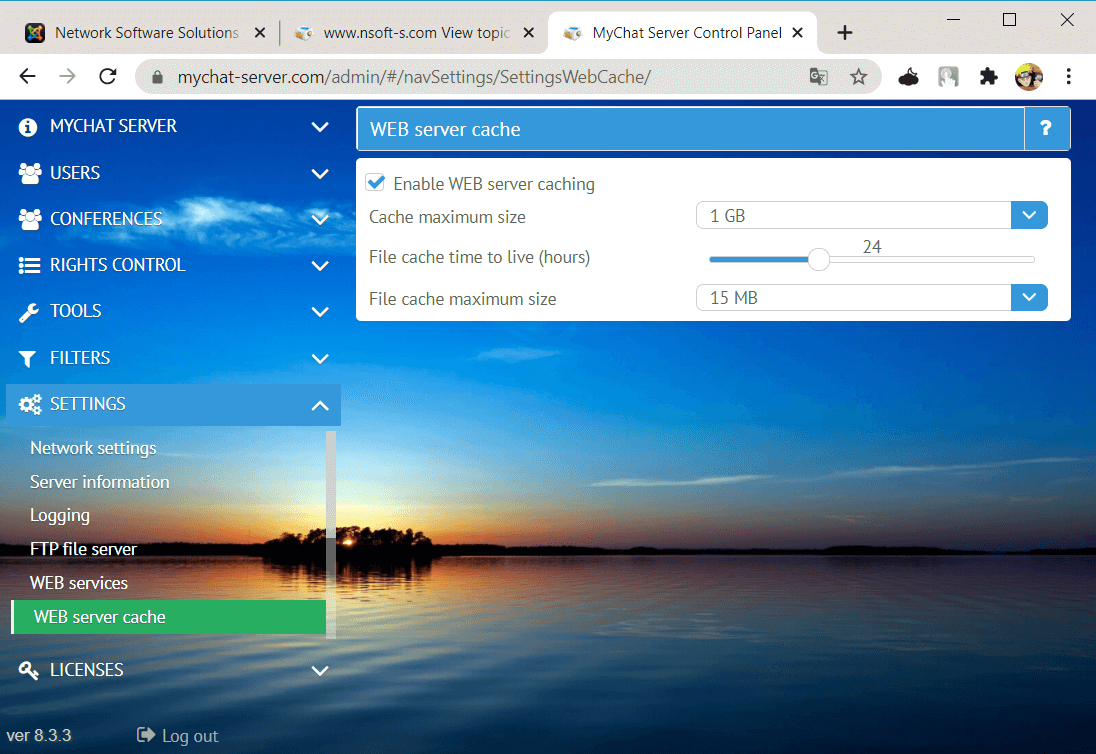The width and height of the screenshot is (1096, 754).
Task: Expand the CONFERENCES section chevron
Action: pos(320,219)
